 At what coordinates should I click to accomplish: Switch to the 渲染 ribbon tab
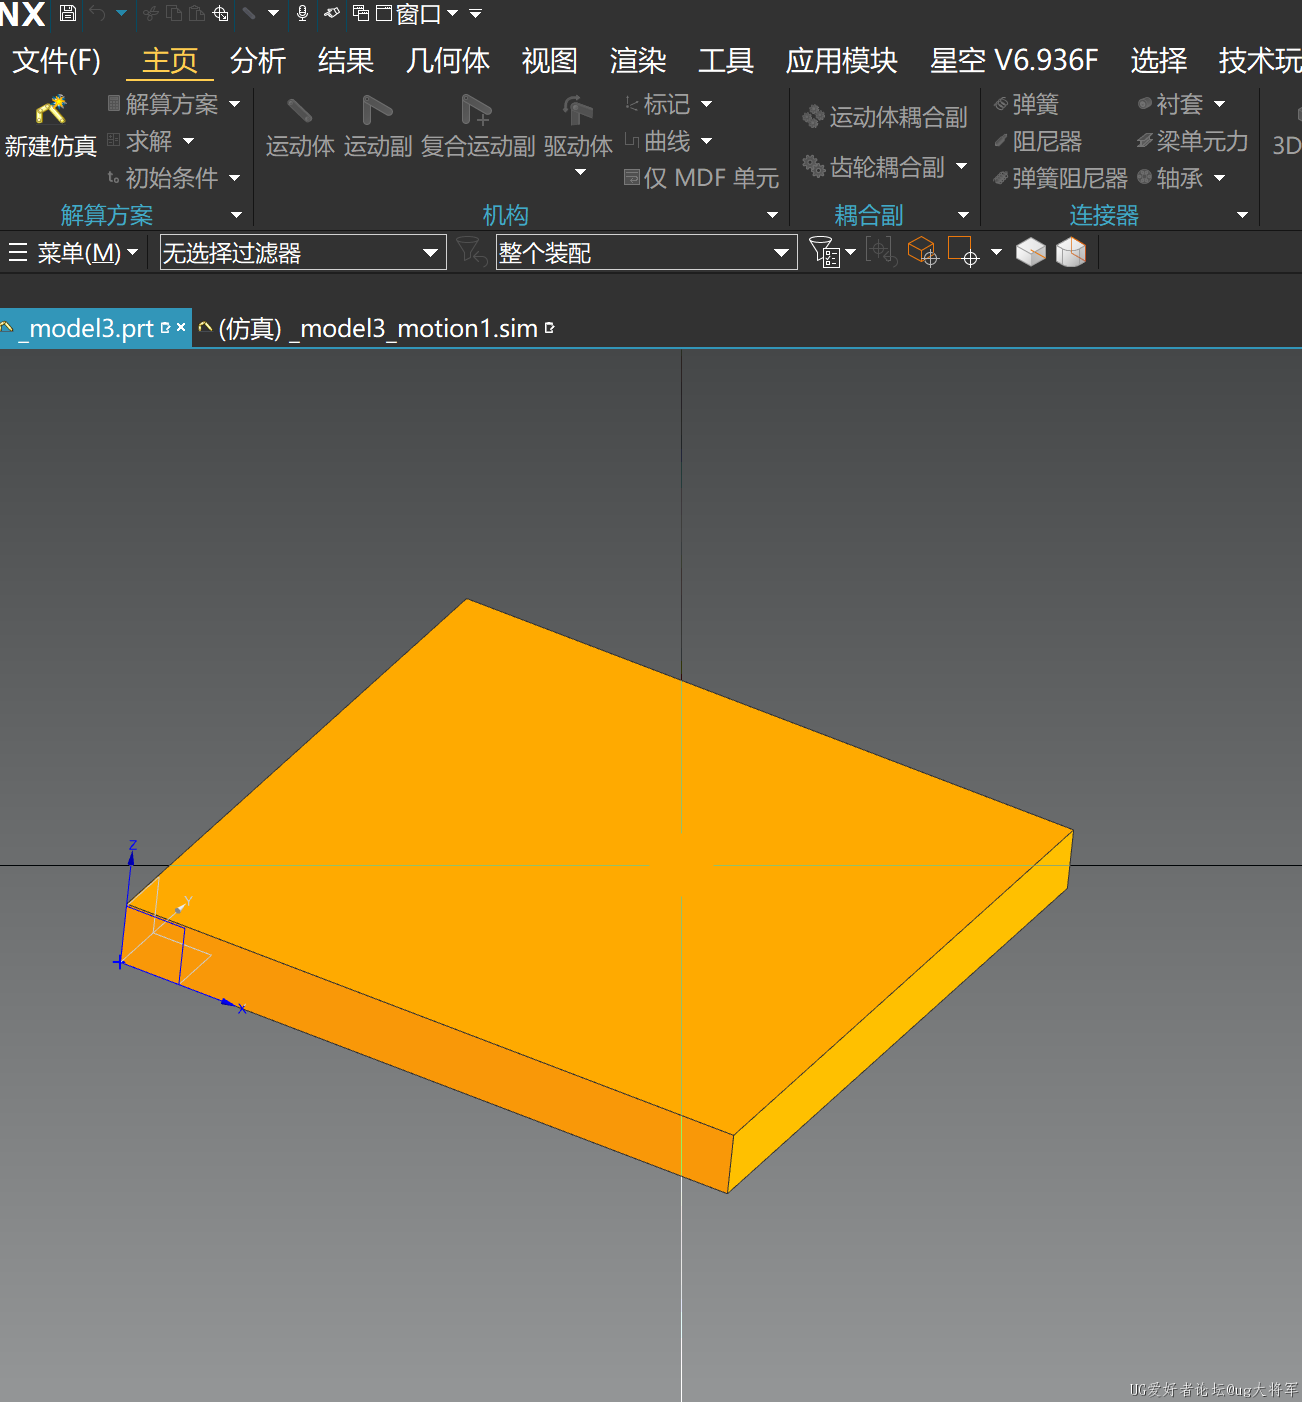tap(638, 61)
